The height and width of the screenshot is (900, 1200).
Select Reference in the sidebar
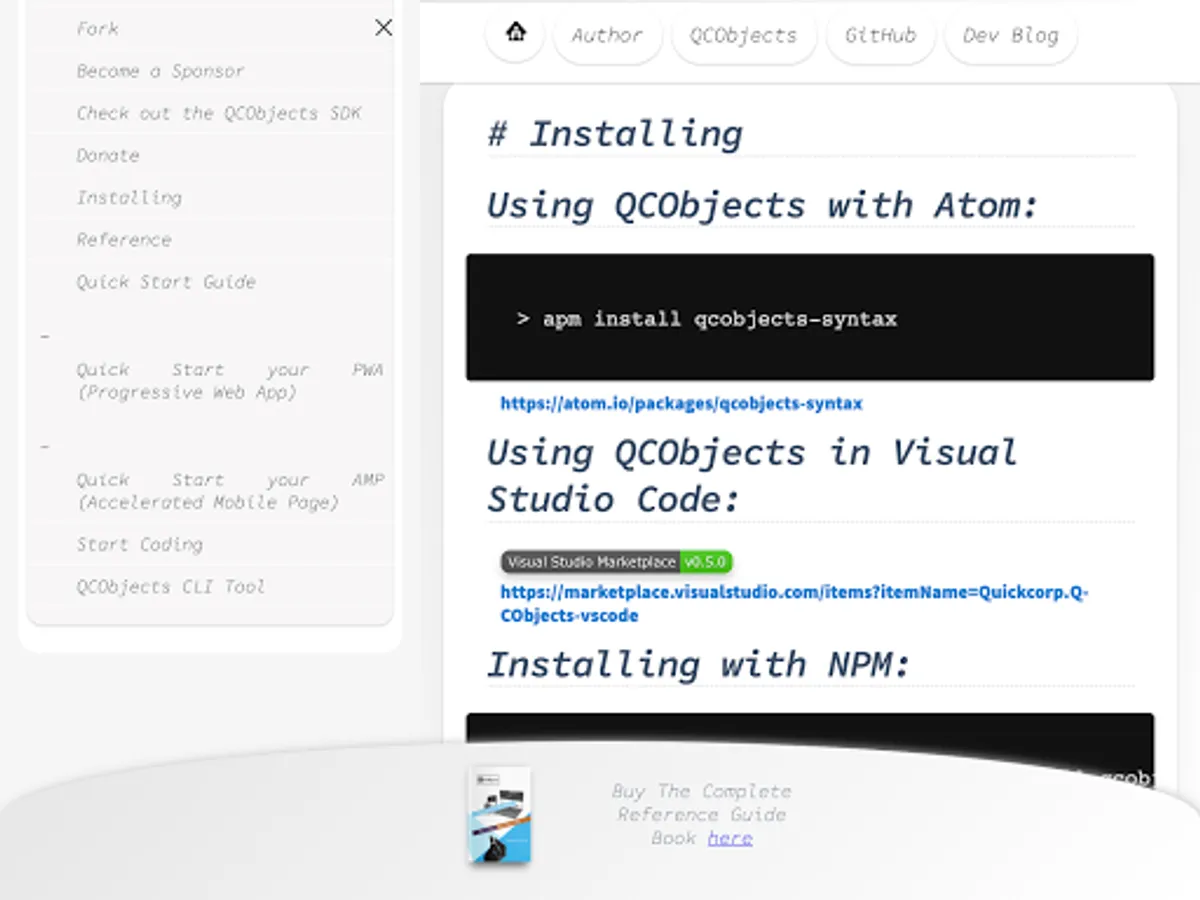tap(124, 239)
